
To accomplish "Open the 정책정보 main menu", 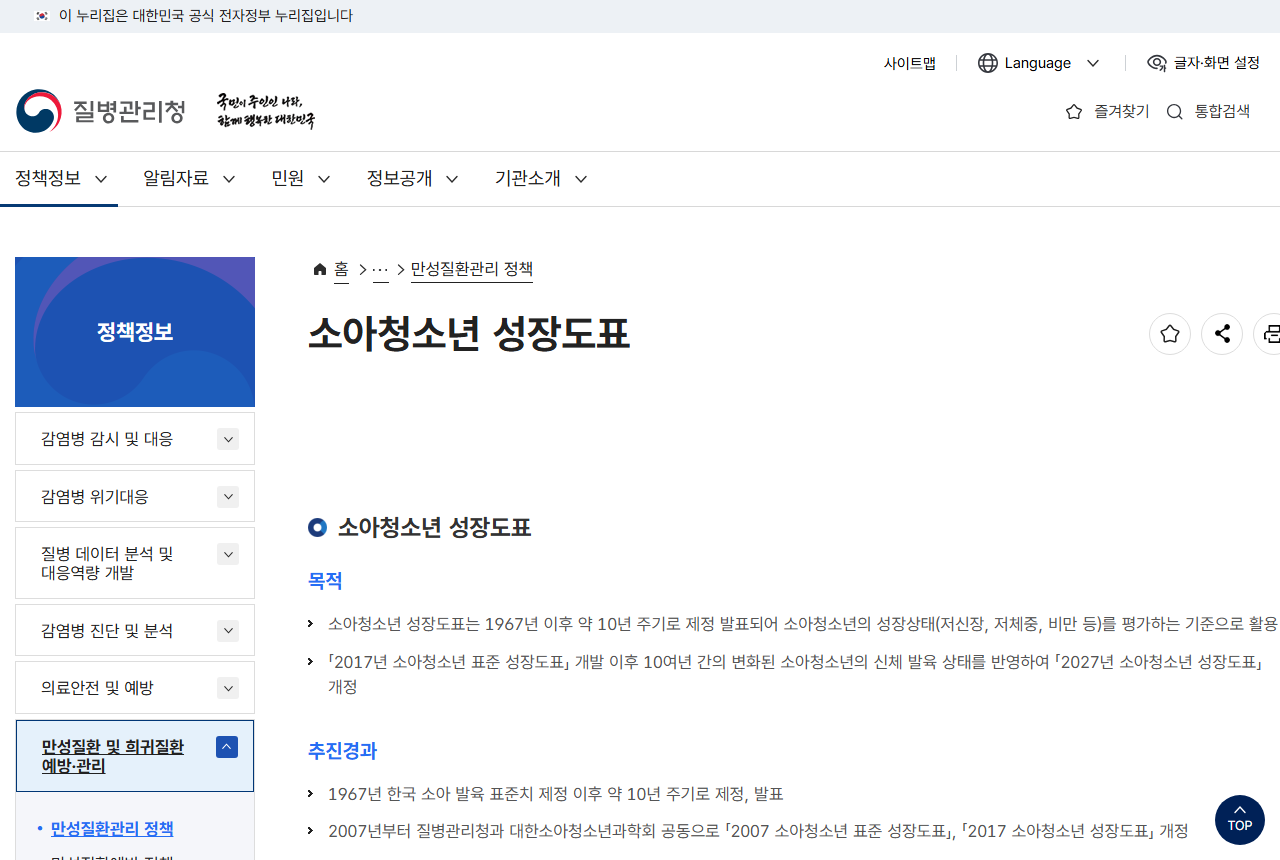I will click(60, 179).
